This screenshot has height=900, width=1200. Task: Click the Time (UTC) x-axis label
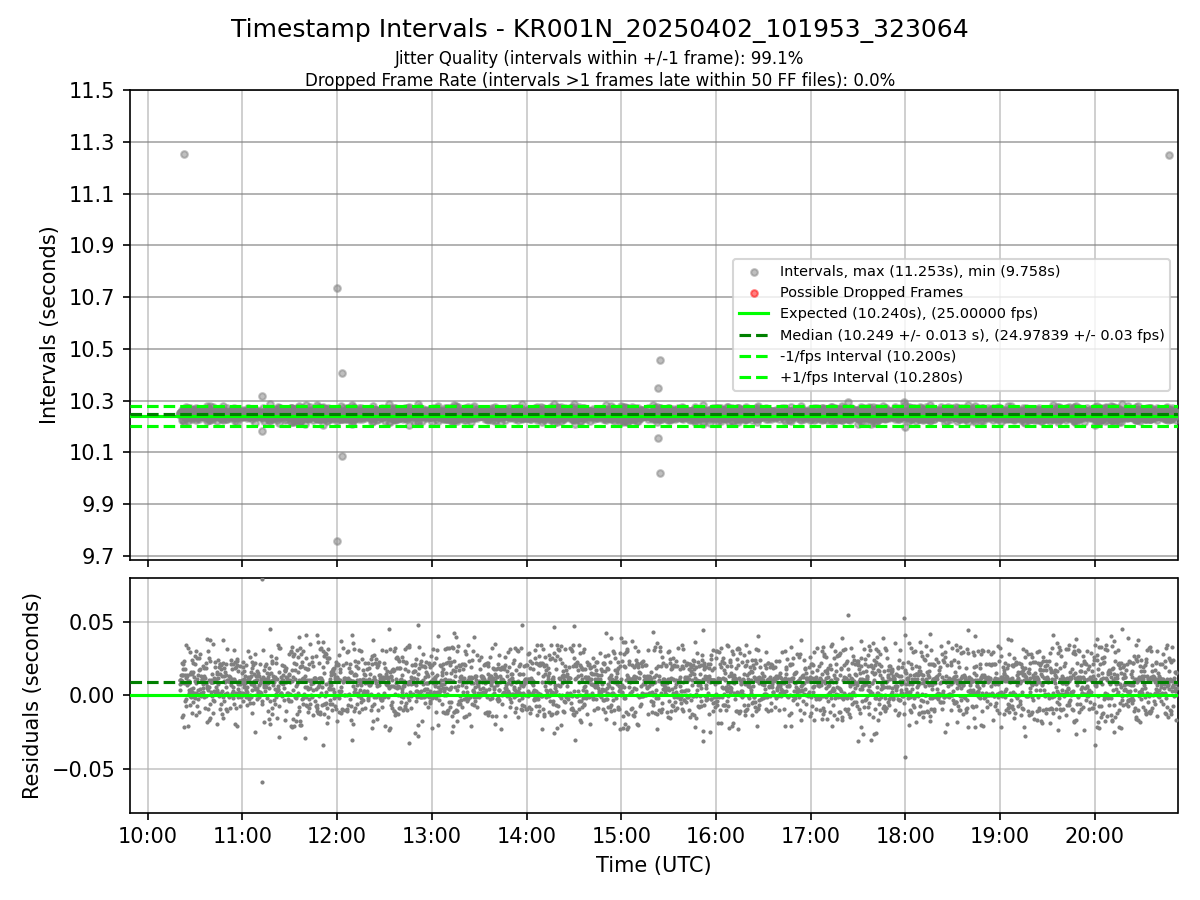click(x=653, y=865)
